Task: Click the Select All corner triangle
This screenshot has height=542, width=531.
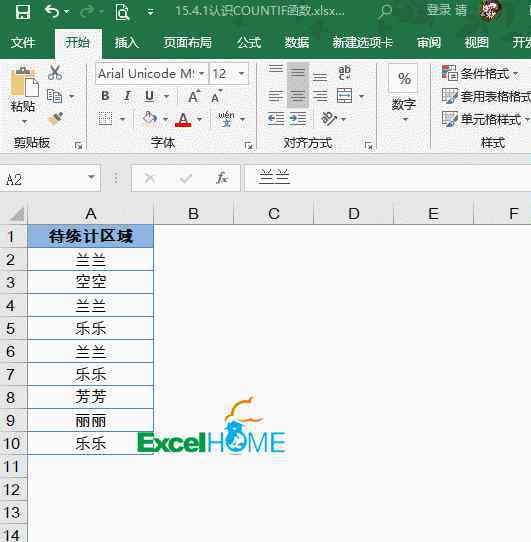Action: 16,214
